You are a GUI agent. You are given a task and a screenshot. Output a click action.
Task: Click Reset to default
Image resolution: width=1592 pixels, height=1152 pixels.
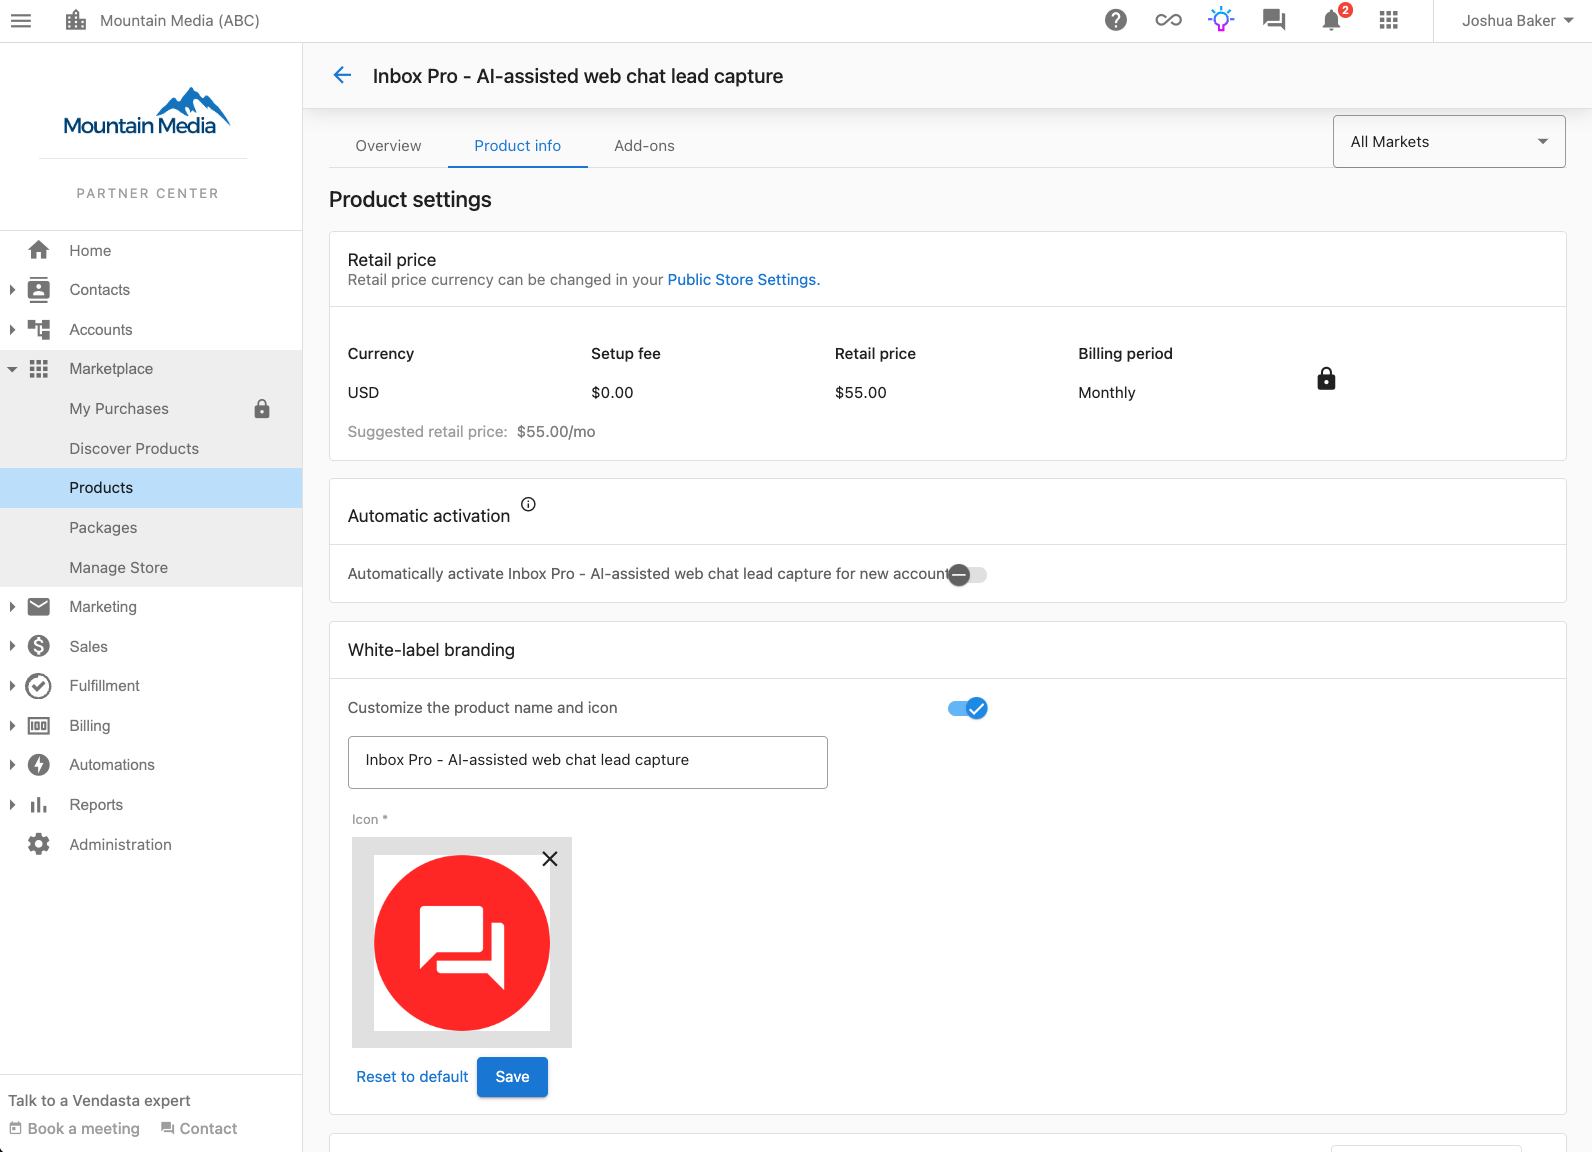click(412, 1077)
